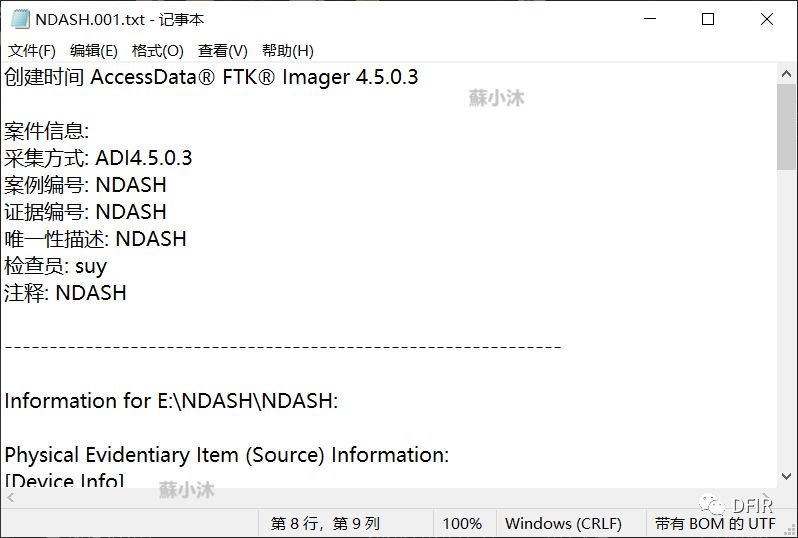
Task: Open the 文件(F) menu
Action: click(32, 51)
